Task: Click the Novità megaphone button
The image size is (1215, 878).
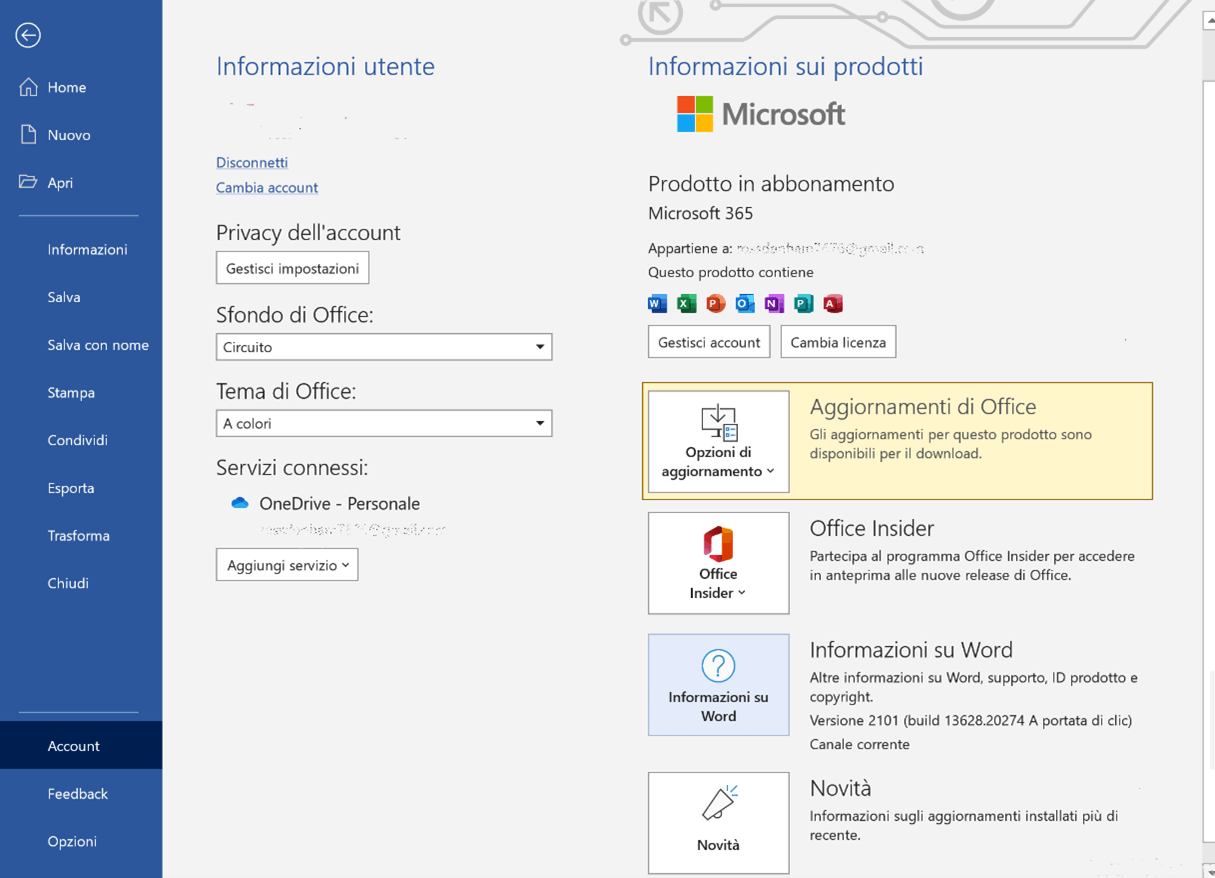Action: (718, 823)
